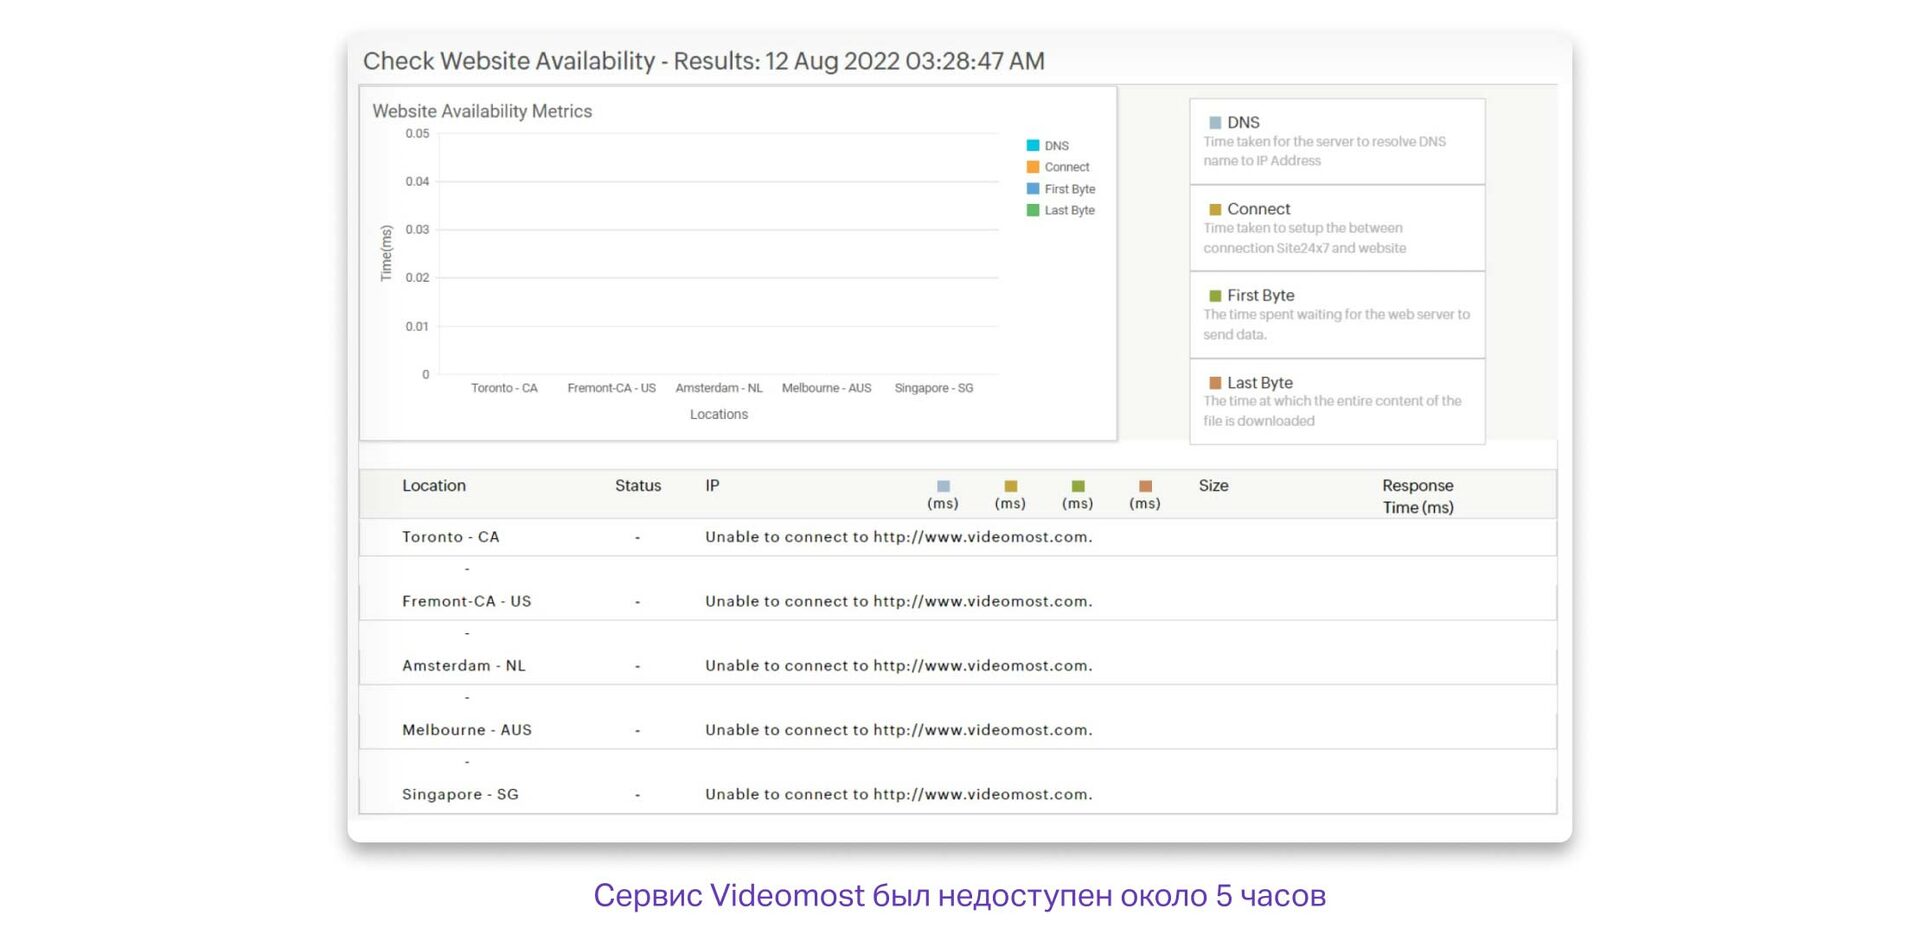Toggle the DNS series in chart legend

[x=1047, y=146]
